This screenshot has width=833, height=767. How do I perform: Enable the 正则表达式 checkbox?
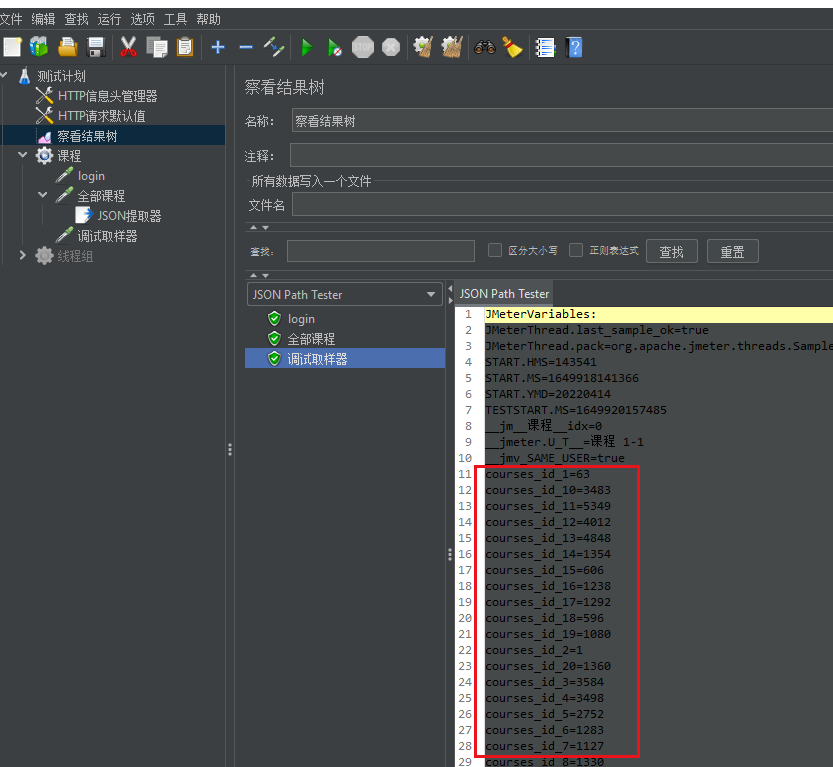576,250
